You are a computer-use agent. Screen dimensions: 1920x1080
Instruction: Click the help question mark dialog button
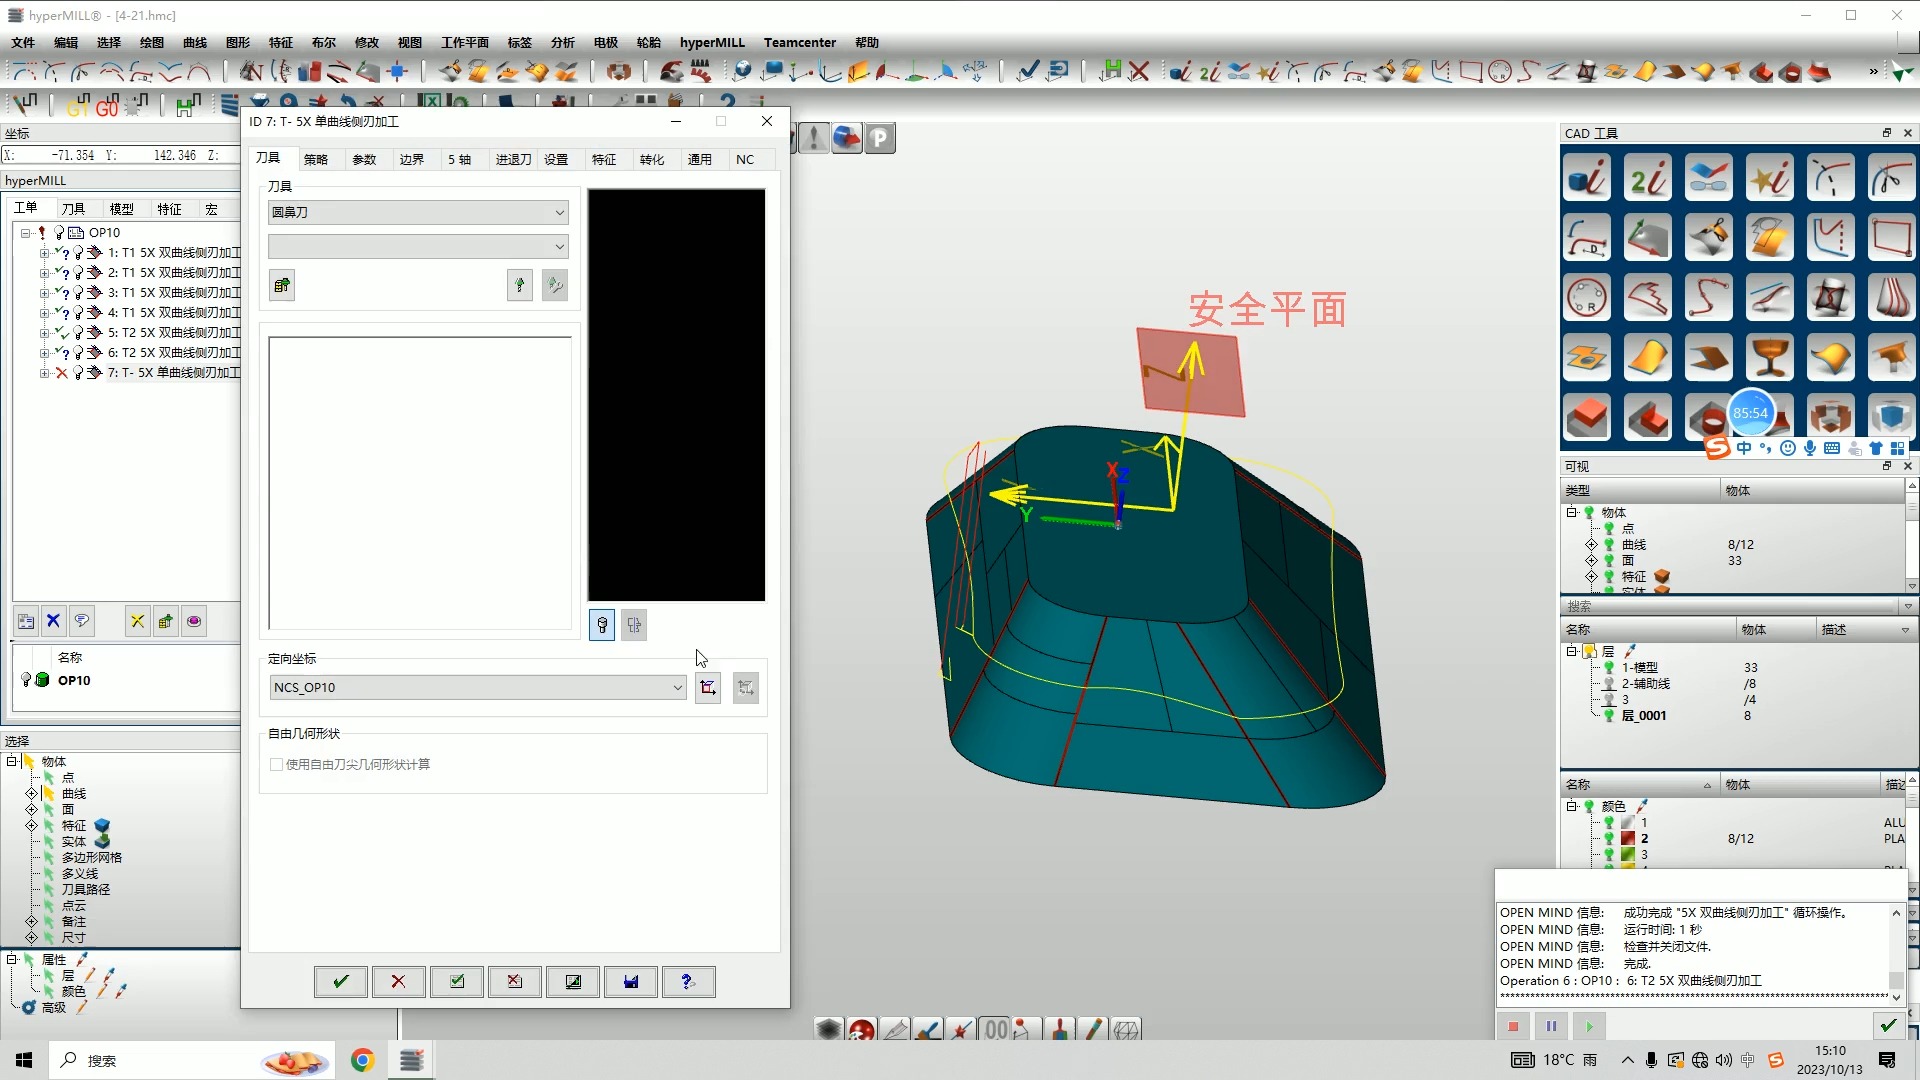click(688, 981)
